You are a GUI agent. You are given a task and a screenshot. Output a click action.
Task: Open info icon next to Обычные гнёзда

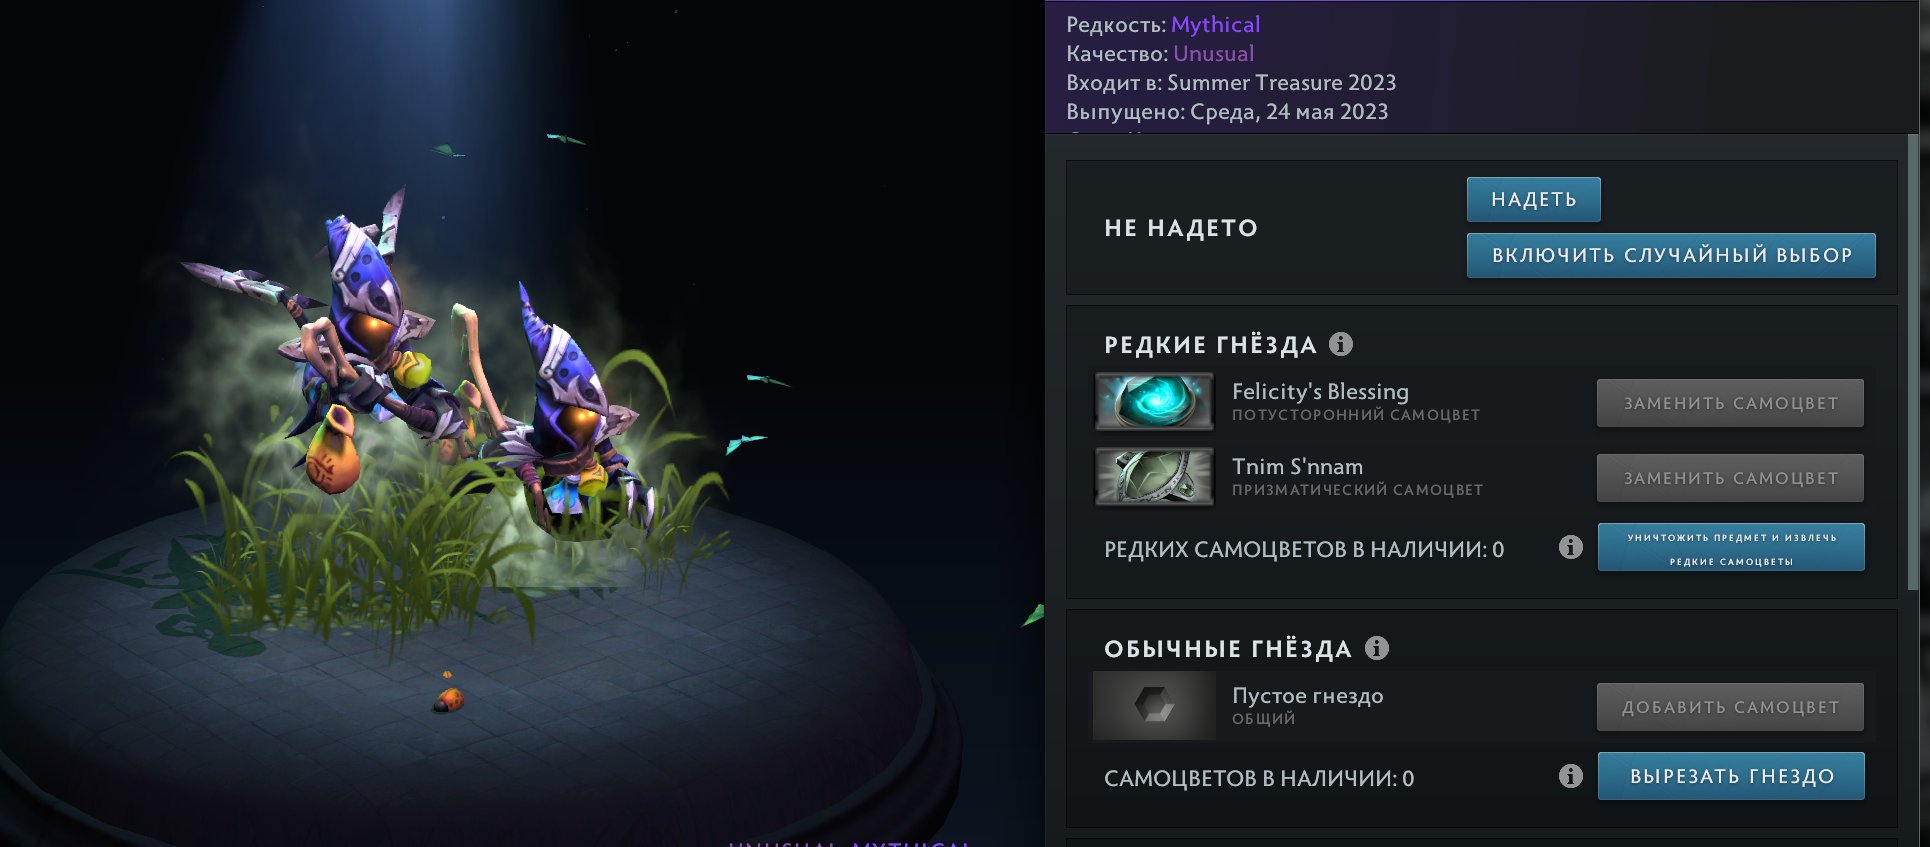pyautogui.click(x=1377, y=648)
